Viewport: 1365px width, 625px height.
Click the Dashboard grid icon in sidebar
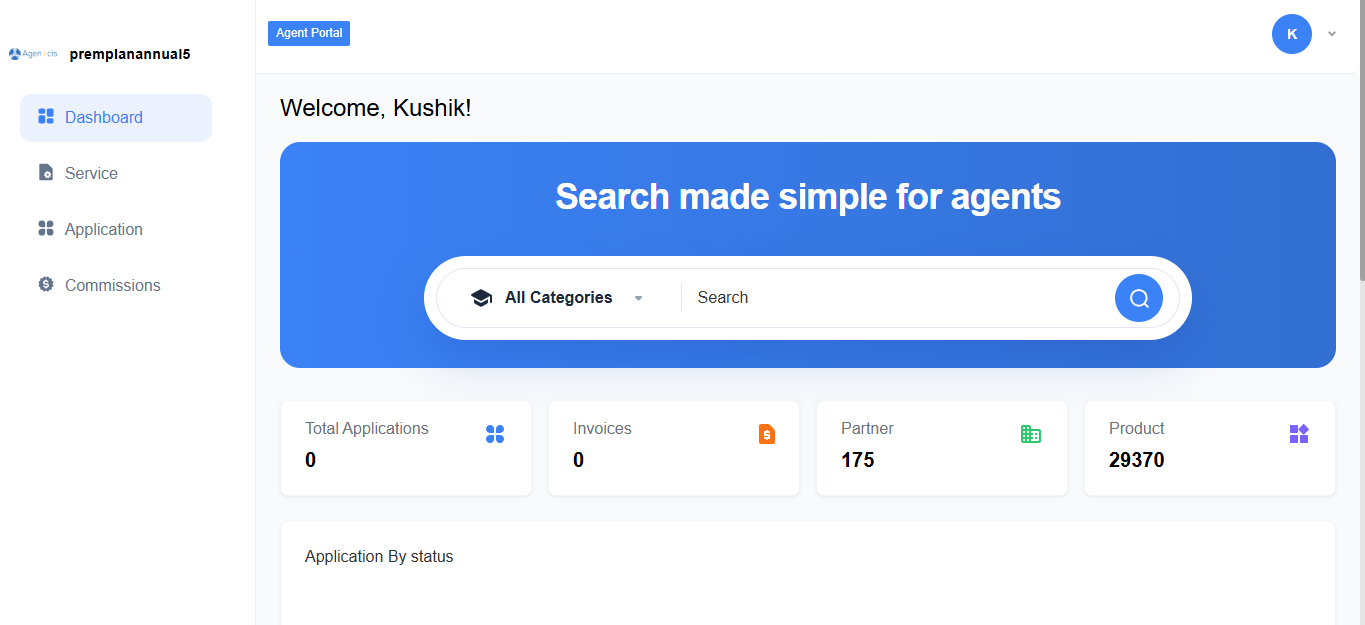coord(46,117)
